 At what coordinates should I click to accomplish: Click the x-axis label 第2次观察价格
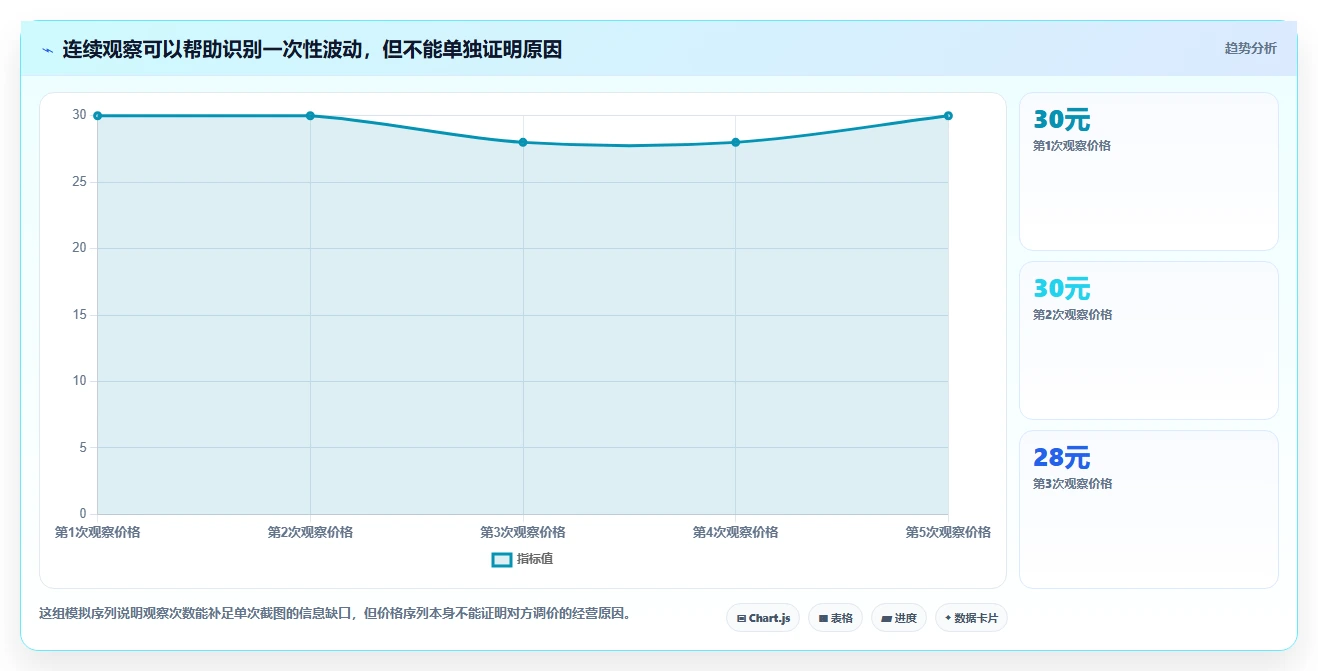[310, 532]
